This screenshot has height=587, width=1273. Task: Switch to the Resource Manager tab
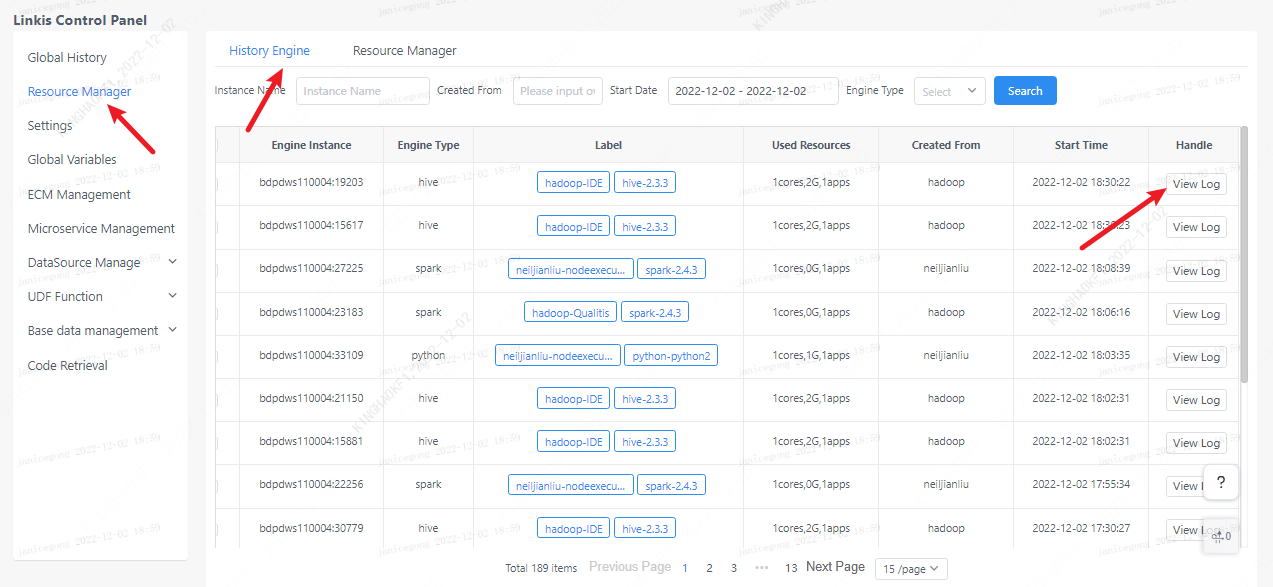(x=404, y=51)
